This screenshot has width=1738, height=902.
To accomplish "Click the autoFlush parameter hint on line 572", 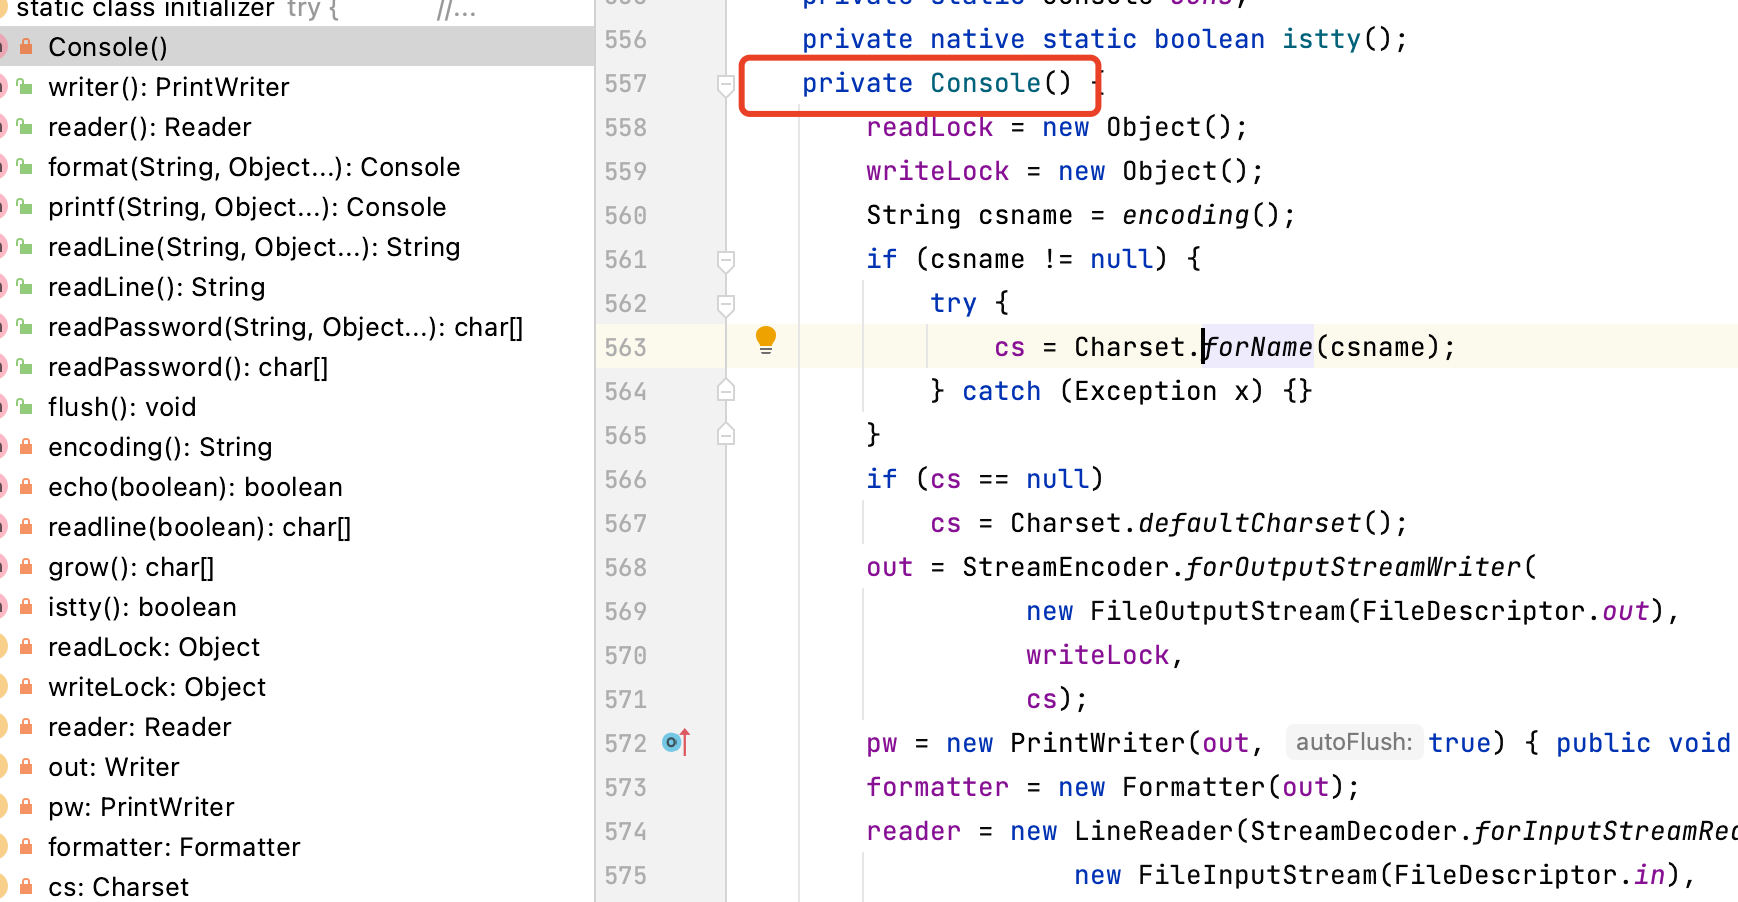I will (x=1353, y=742).
